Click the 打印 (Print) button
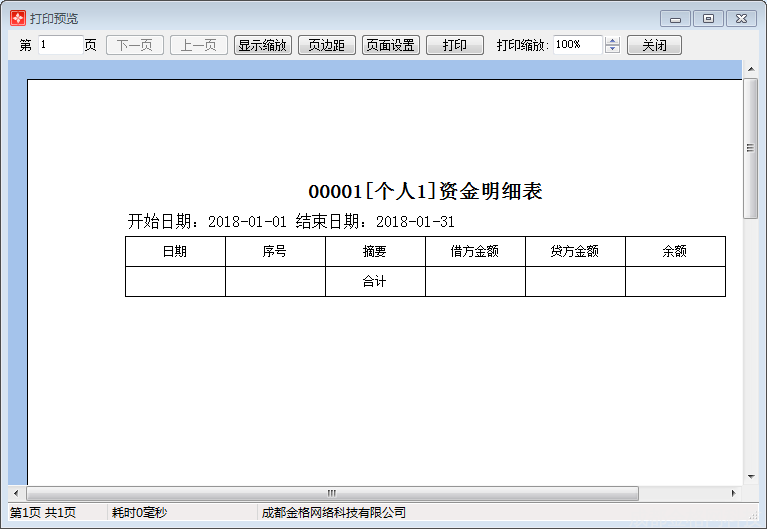Screen dimensions: 767x529 [x=455, y=45]
